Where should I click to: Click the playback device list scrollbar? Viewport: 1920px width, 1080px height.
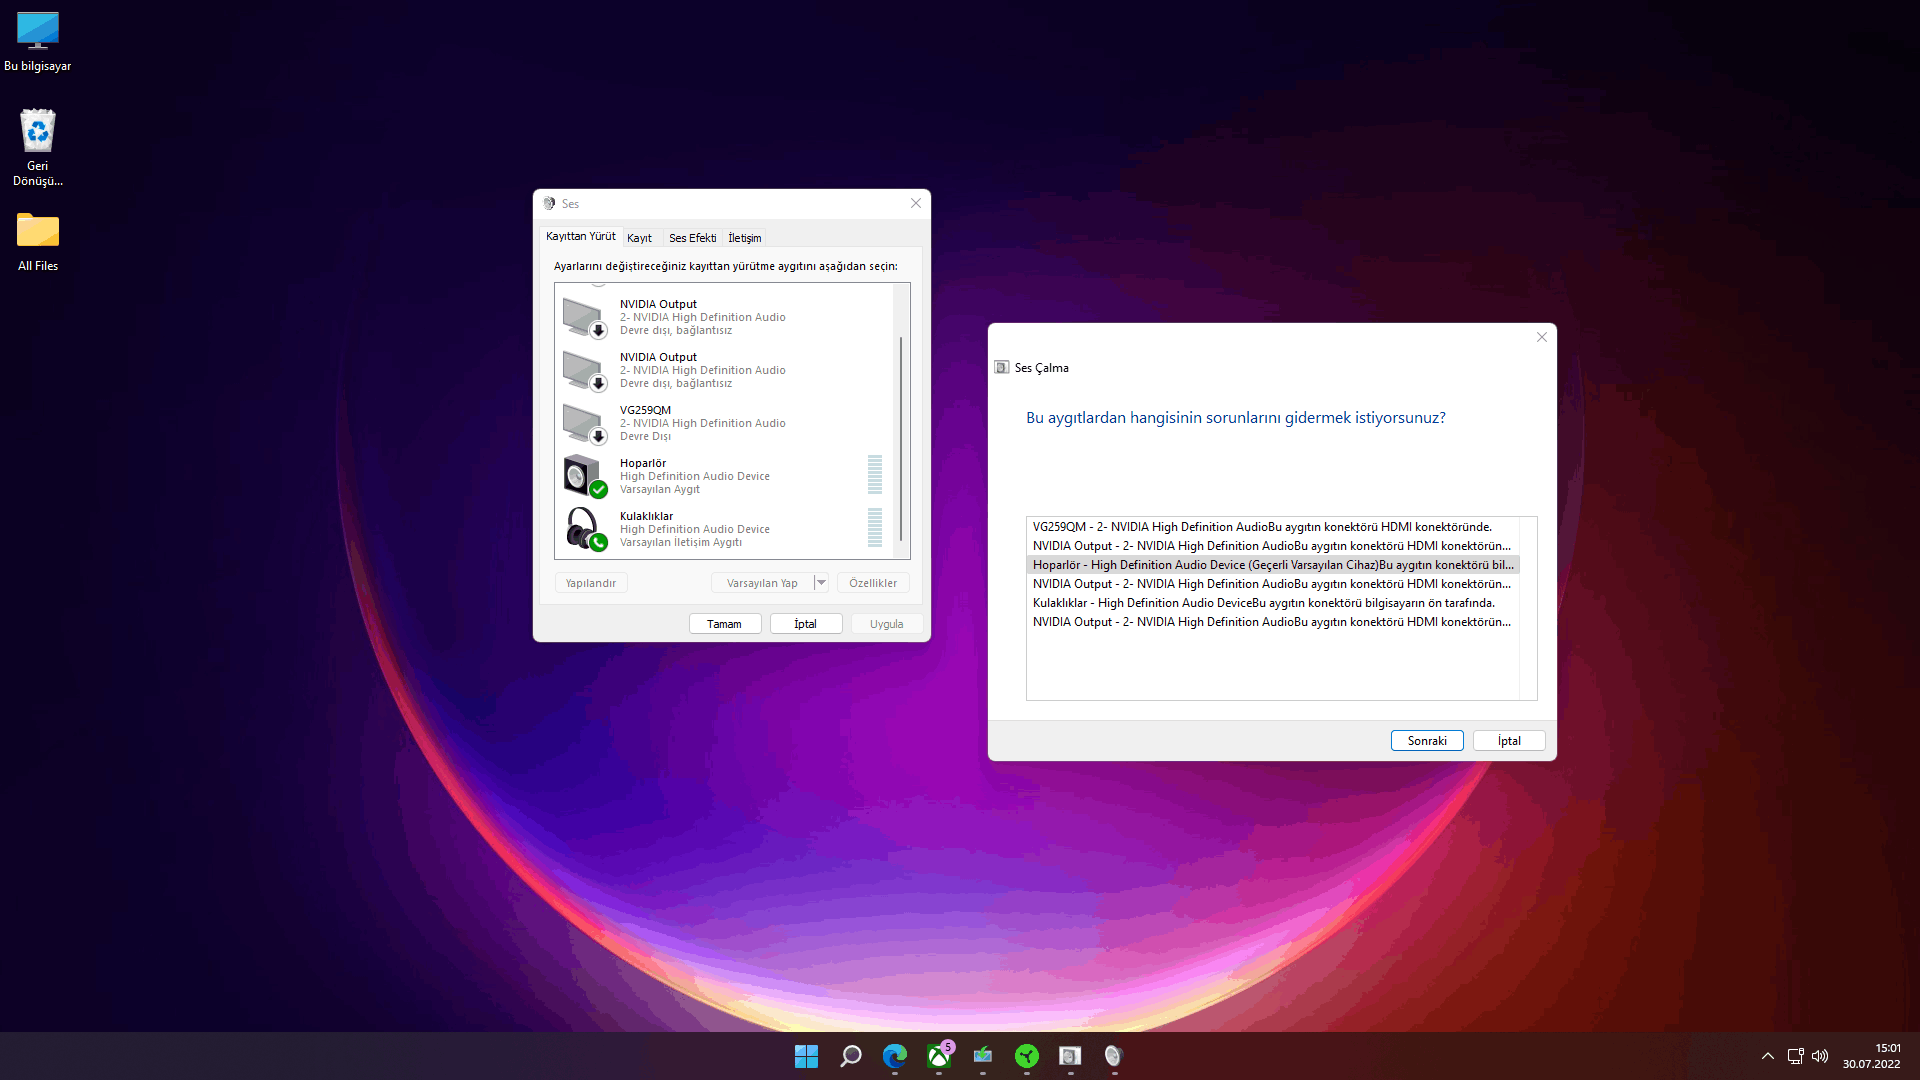(901, 440)
